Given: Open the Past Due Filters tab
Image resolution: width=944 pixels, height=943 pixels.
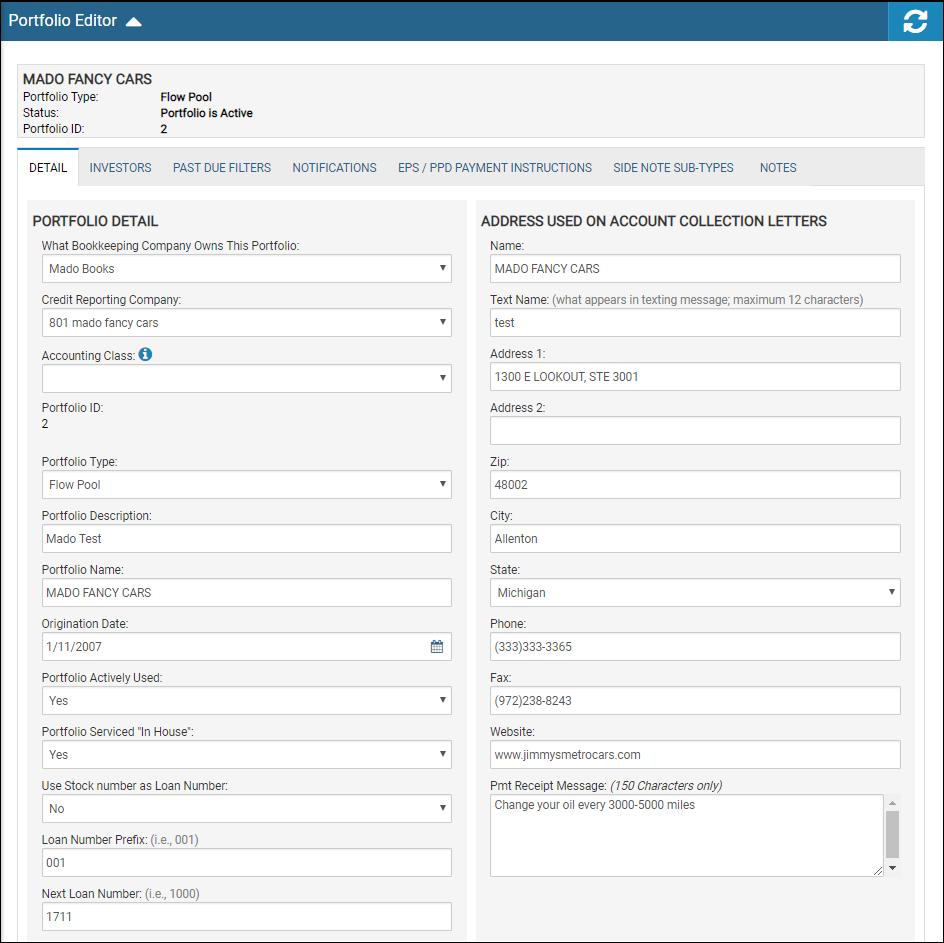Looking at the screenshot, I should pos(222,168).
